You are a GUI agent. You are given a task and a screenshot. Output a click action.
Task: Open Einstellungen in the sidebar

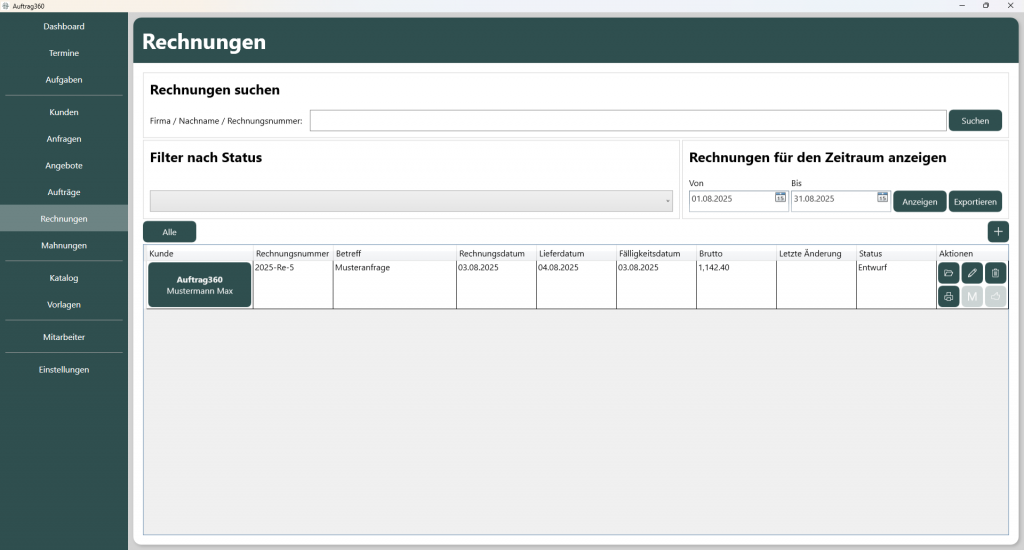(64, 369)
